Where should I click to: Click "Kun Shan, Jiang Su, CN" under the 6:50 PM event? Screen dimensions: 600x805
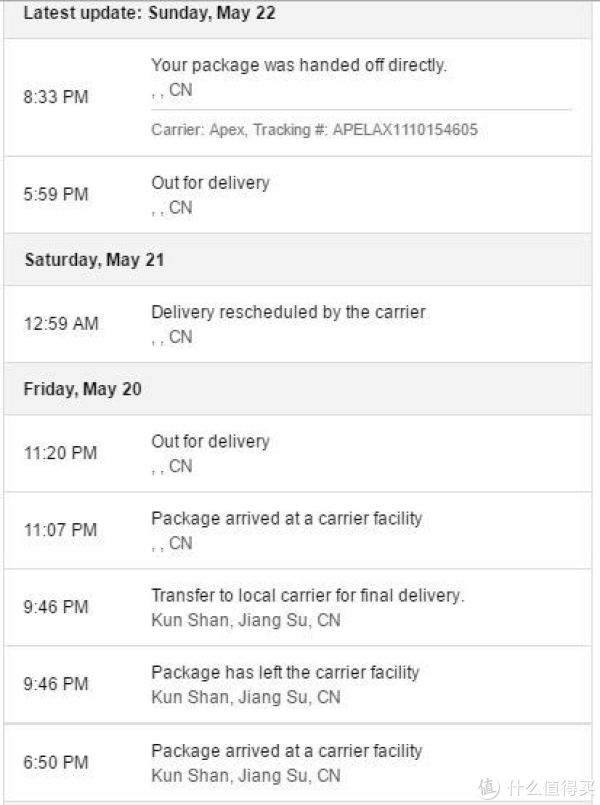pos(245,775)
